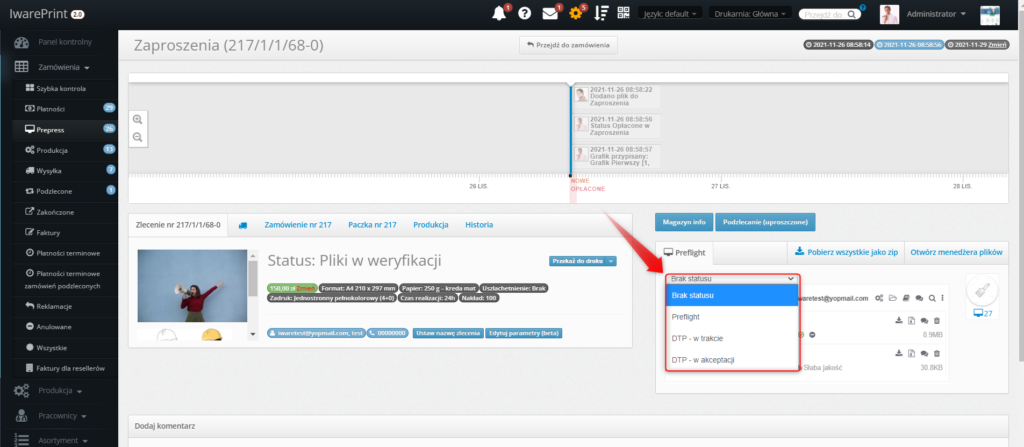This screenshot has width=1024, height=447.
Task: Open the vertical dots menu in Preflight row
Action: click(x=942, y=298)
